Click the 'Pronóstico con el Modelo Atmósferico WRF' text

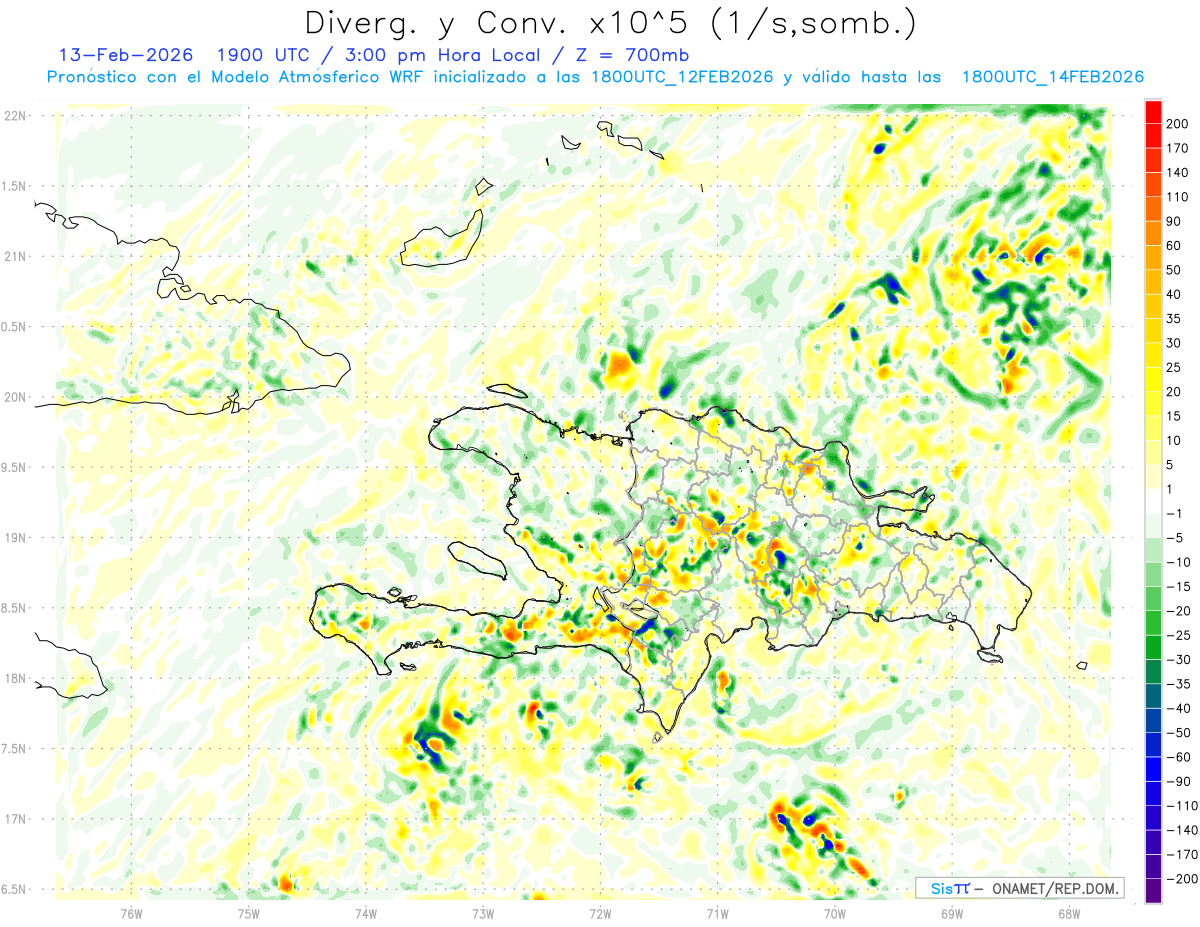click(237, 77)
